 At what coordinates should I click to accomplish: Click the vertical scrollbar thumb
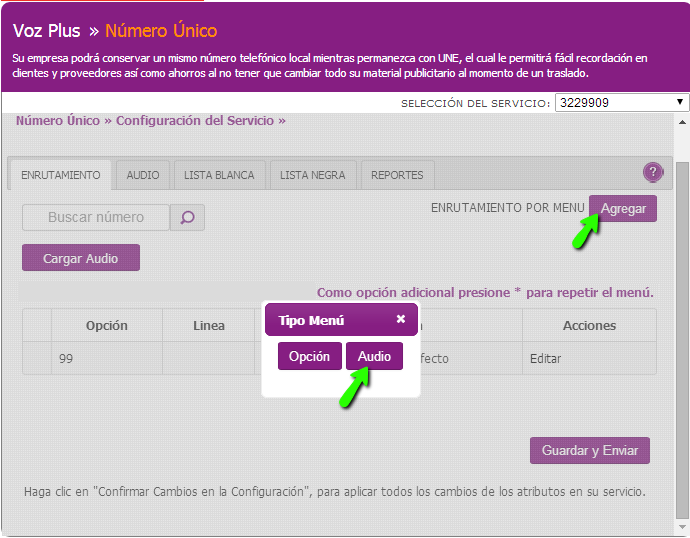pyautogui.click(x=682, y=341)
